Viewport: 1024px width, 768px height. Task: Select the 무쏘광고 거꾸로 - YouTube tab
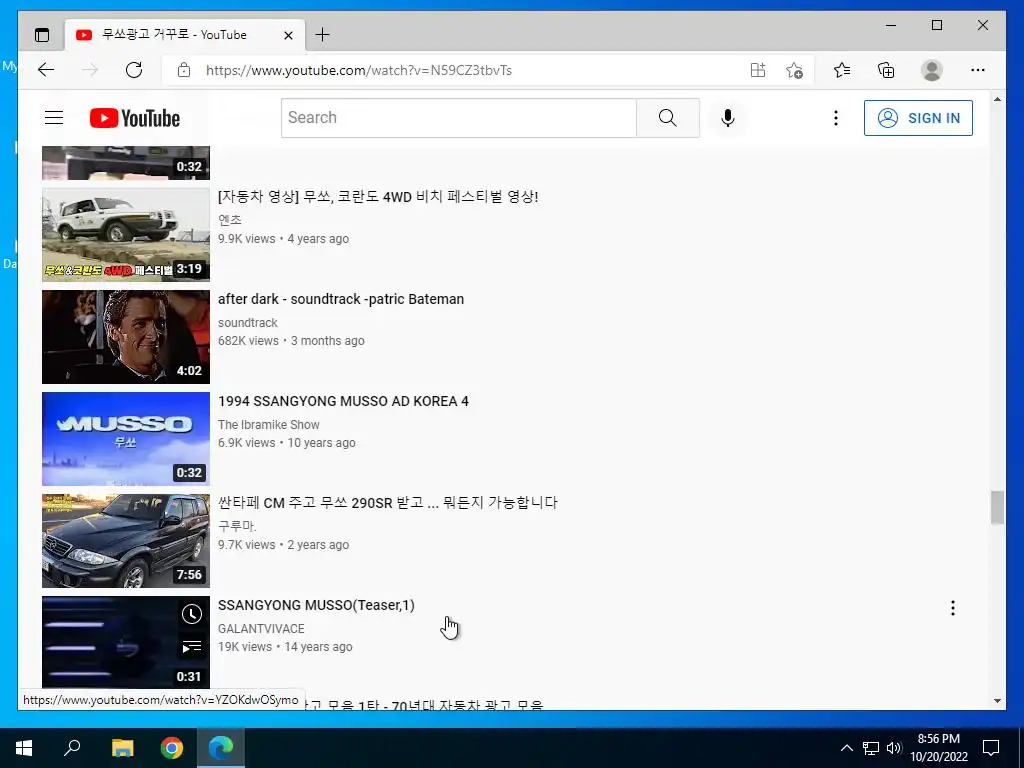185,35
